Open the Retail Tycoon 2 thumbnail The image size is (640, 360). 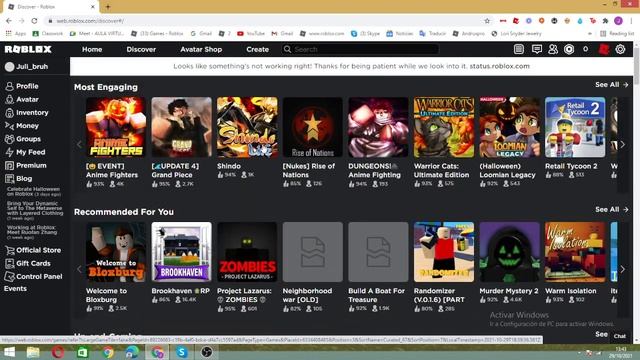coord(575,127)
